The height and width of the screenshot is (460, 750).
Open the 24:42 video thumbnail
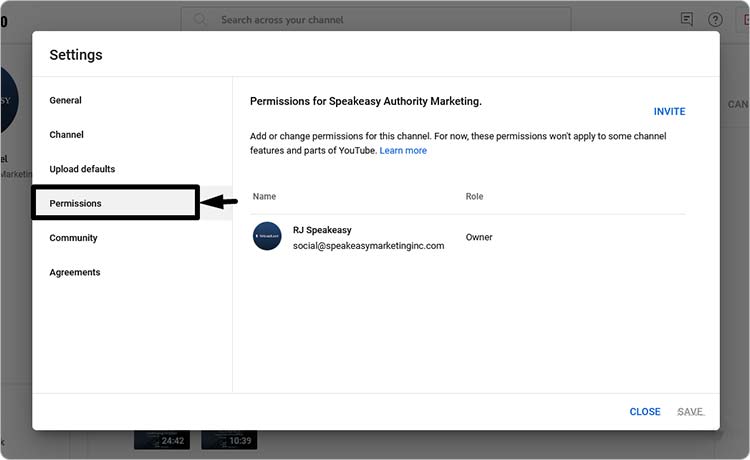pyautogui.click(x=162, y=440)
